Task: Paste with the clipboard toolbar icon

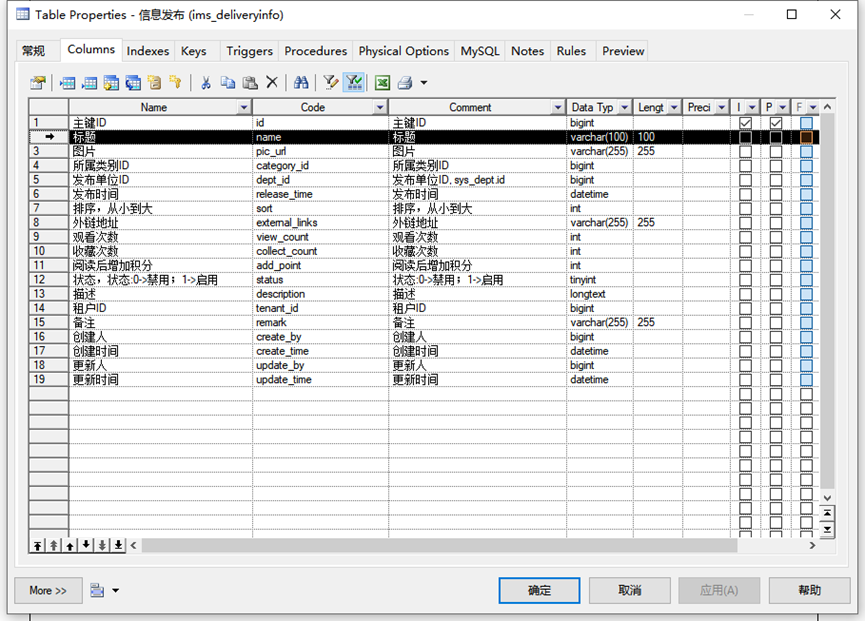Action: (x=250, y=83)
